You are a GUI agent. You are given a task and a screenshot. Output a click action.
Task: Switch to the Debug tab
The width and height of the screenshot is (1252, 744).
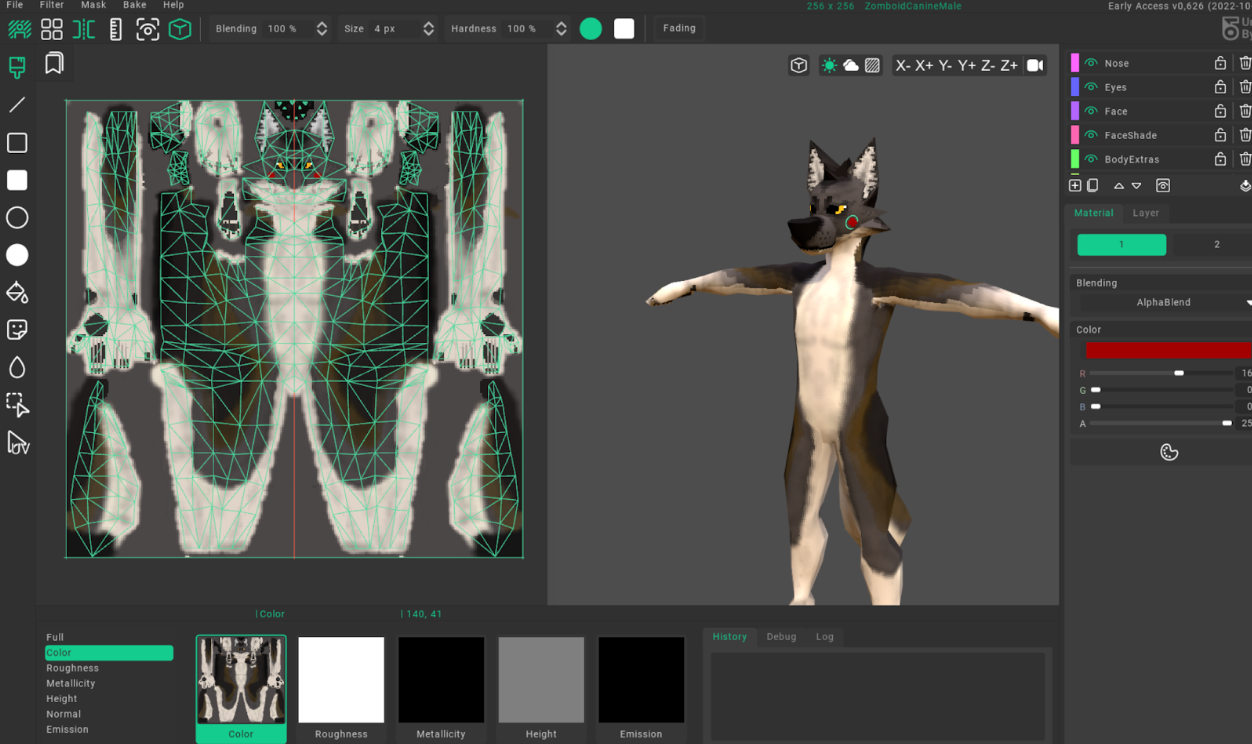(x=781, y=637)
